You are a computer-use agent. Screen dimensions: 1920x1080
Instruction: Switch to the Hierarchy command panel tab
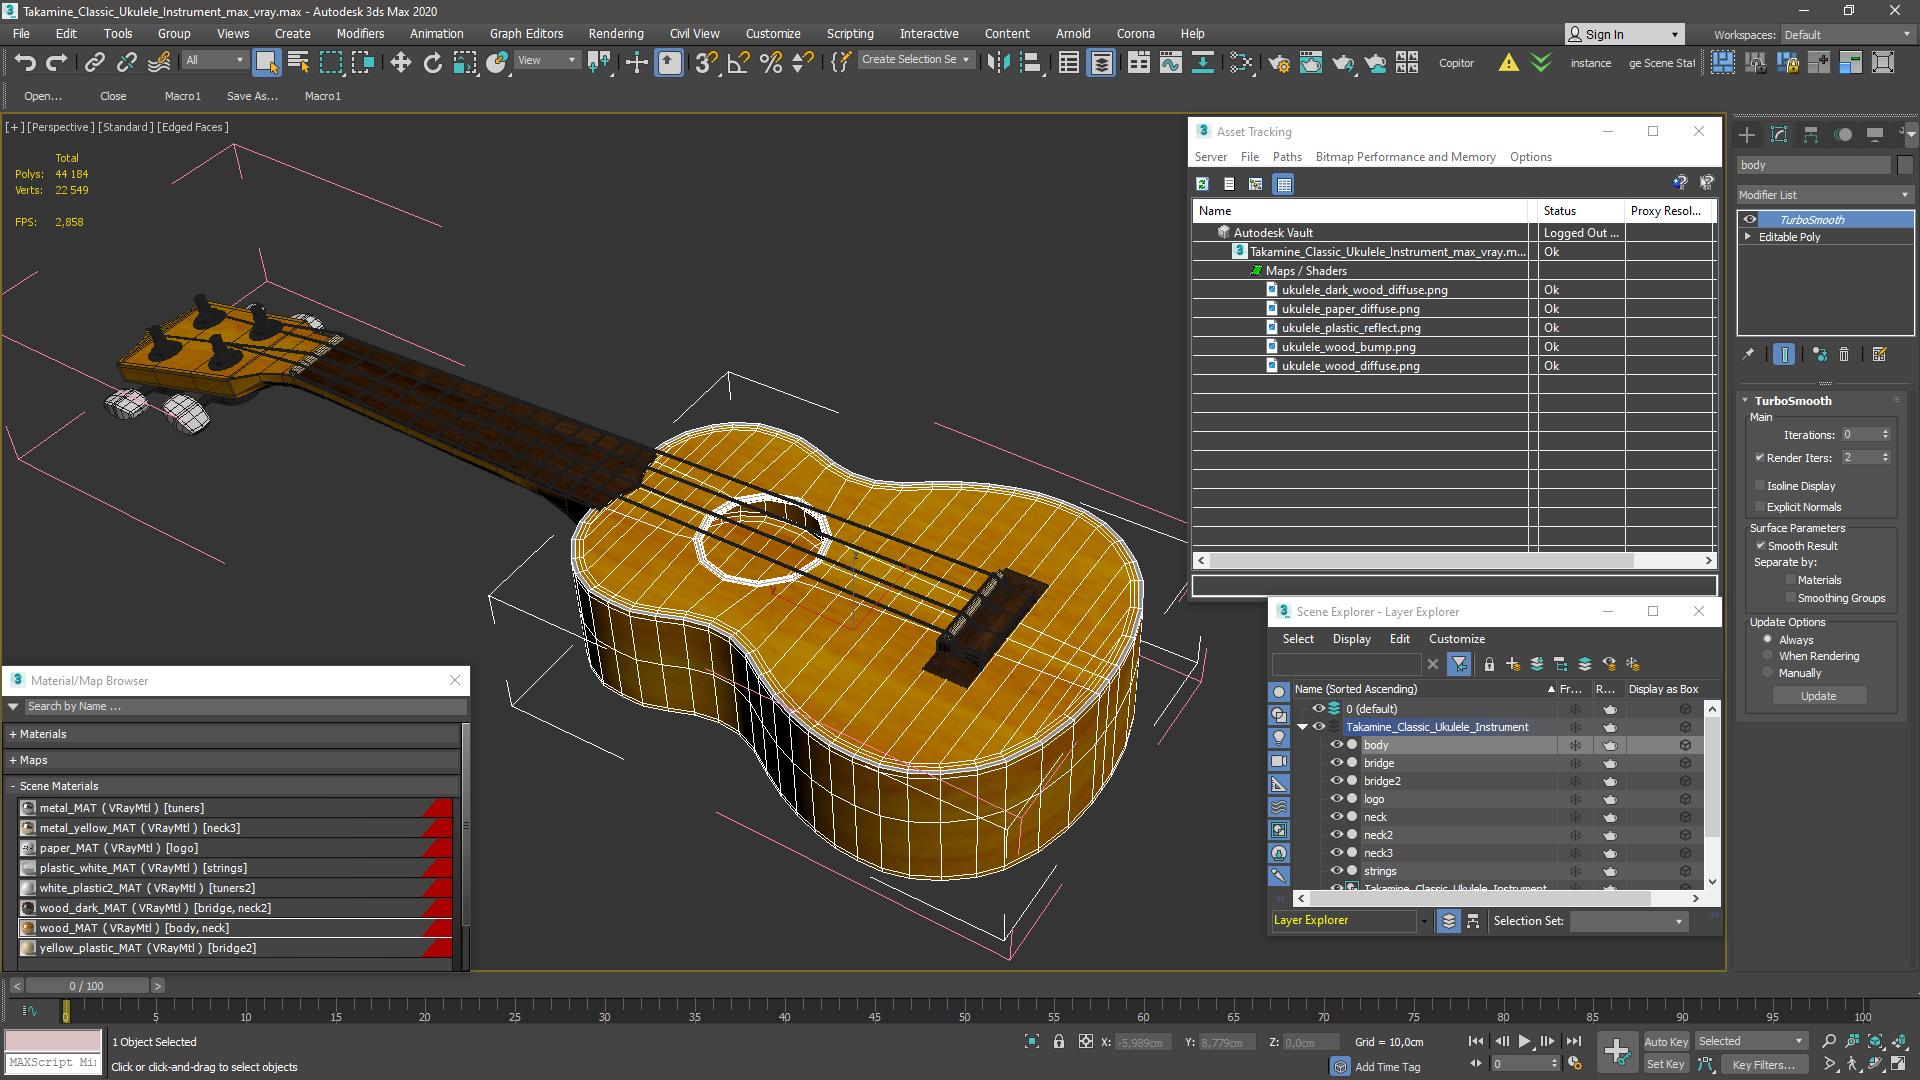point(1811,134)
